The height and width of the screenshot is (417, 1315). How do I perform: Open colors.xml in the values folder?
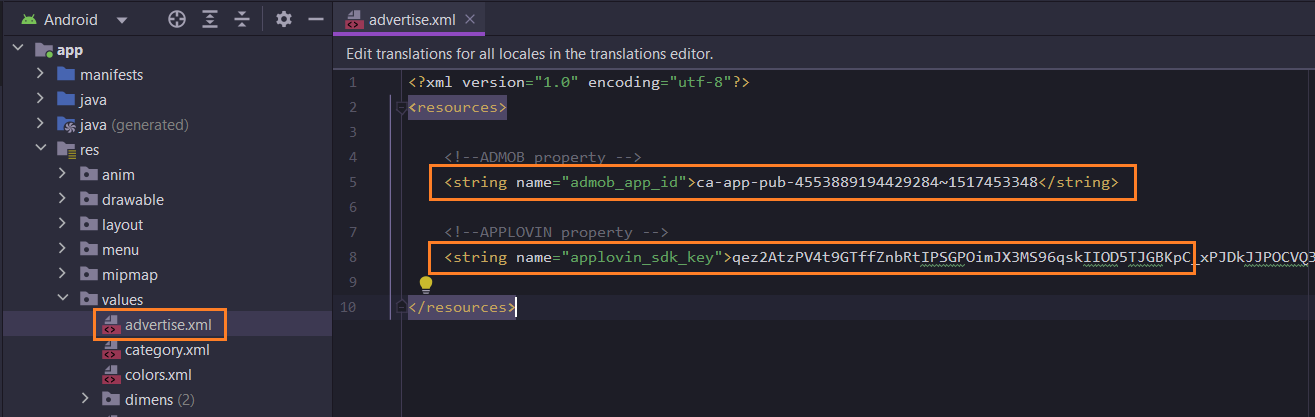click(158, 375)
